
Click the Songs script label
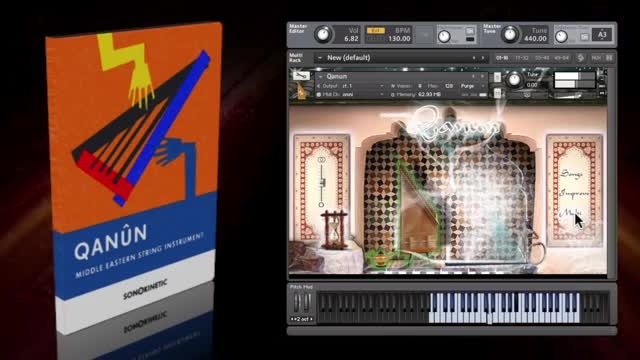(571, 174)
